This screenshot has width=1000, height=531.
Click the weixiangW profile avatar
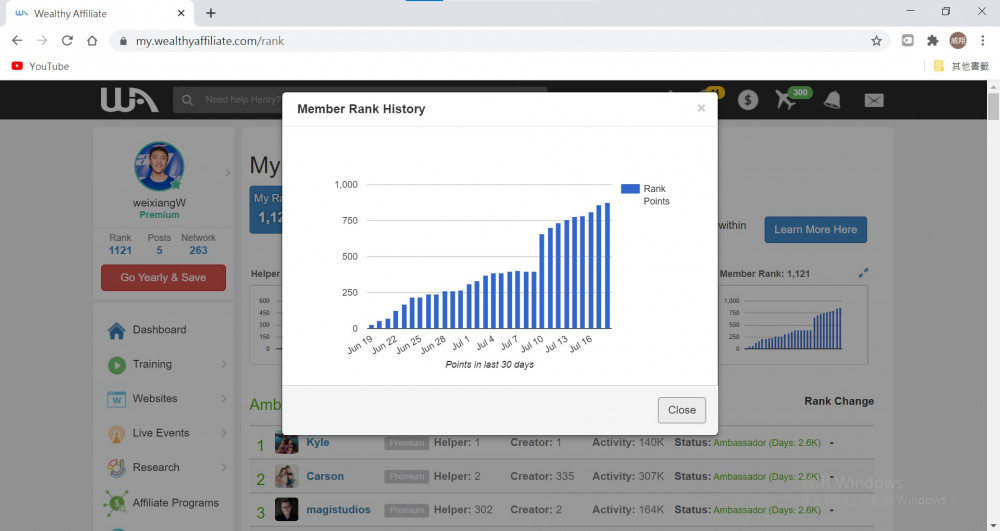(159, 166)
